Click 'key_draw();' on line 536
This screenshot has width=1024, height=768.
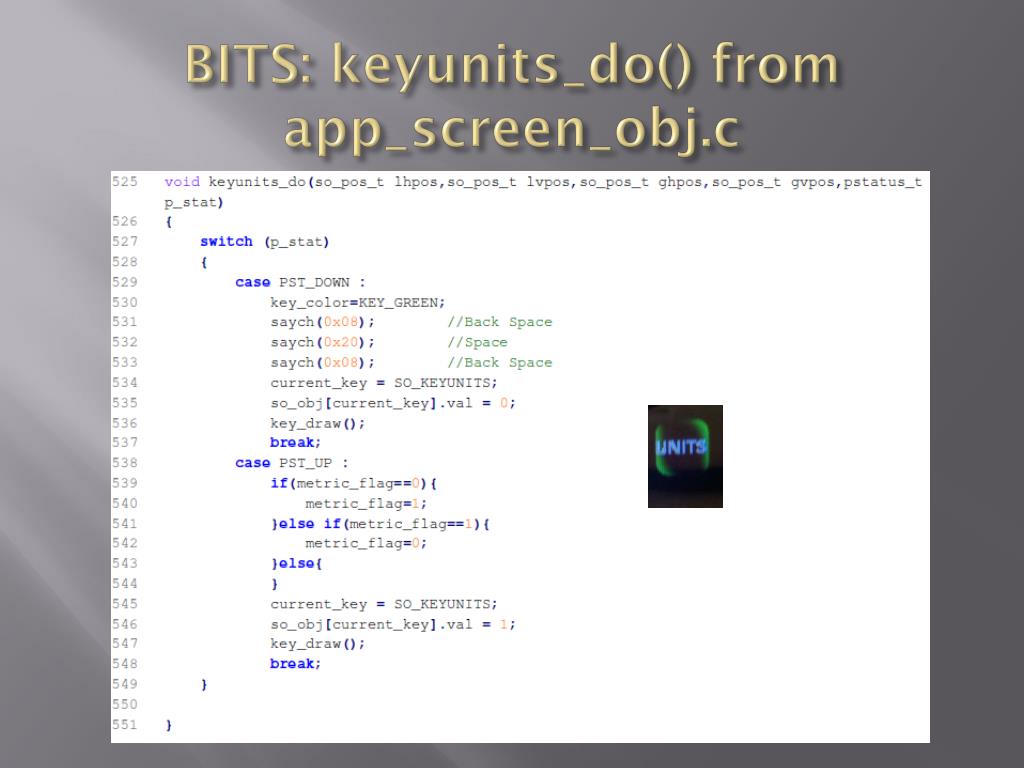click(318, 423)
